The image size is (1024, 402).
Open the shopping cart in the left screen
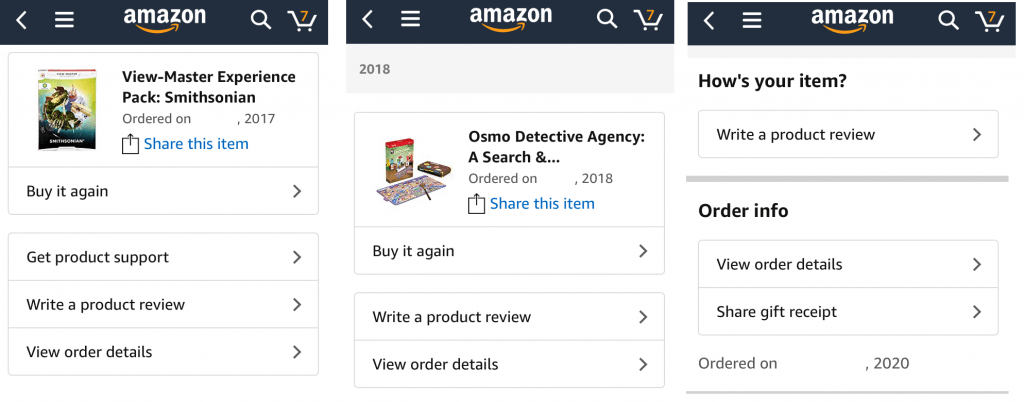click(x=301, y=20)
